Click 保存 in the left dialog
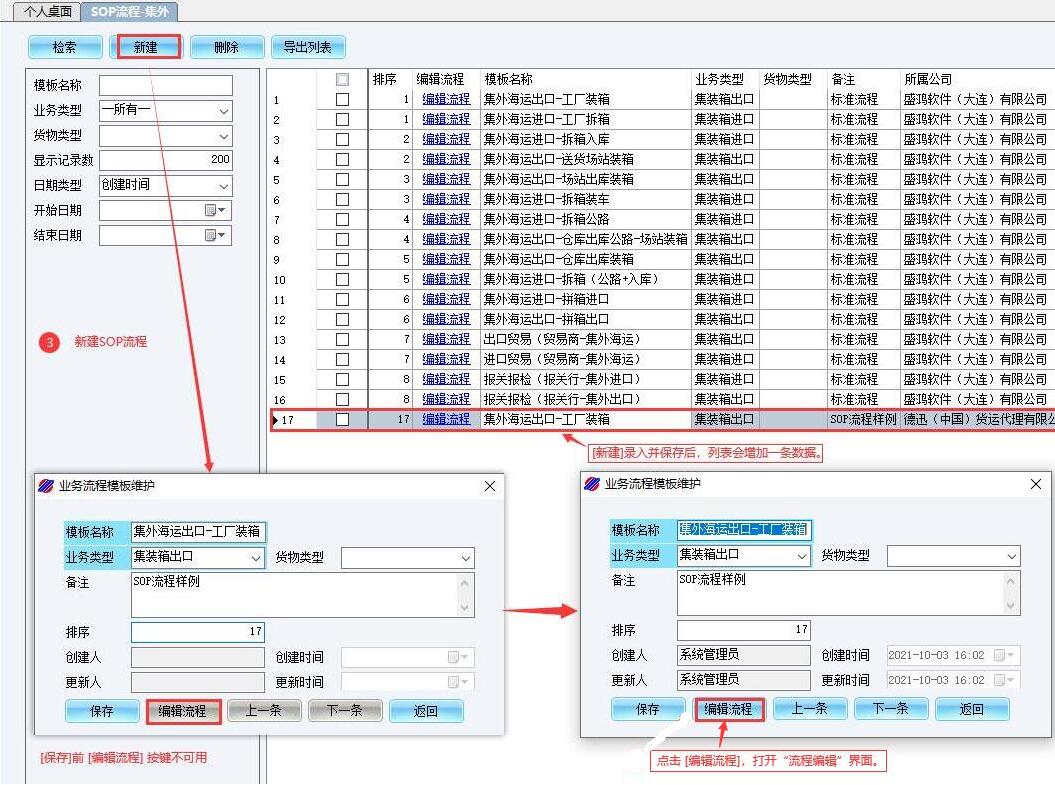The width and height of the screenshot is (1055, 785). click(x=101, y=711)
